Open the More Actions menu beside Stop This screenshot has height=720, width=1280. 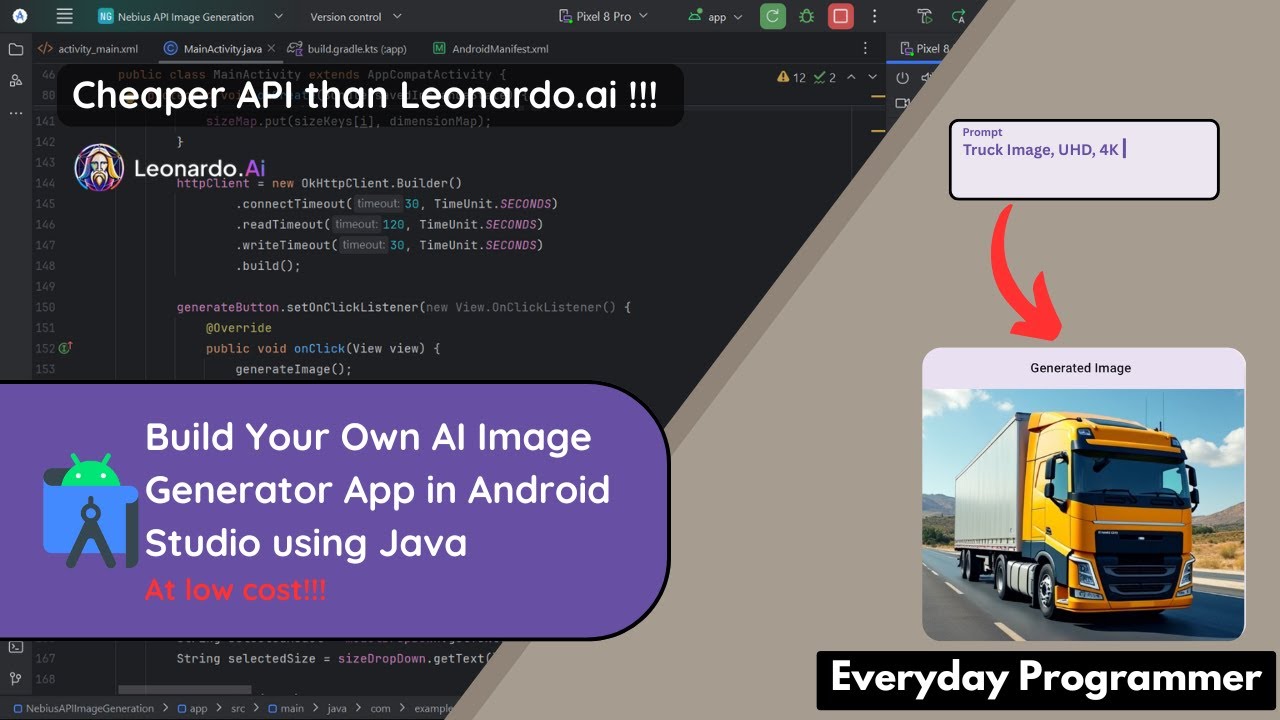pyautogui.click(x=875, y=16)
